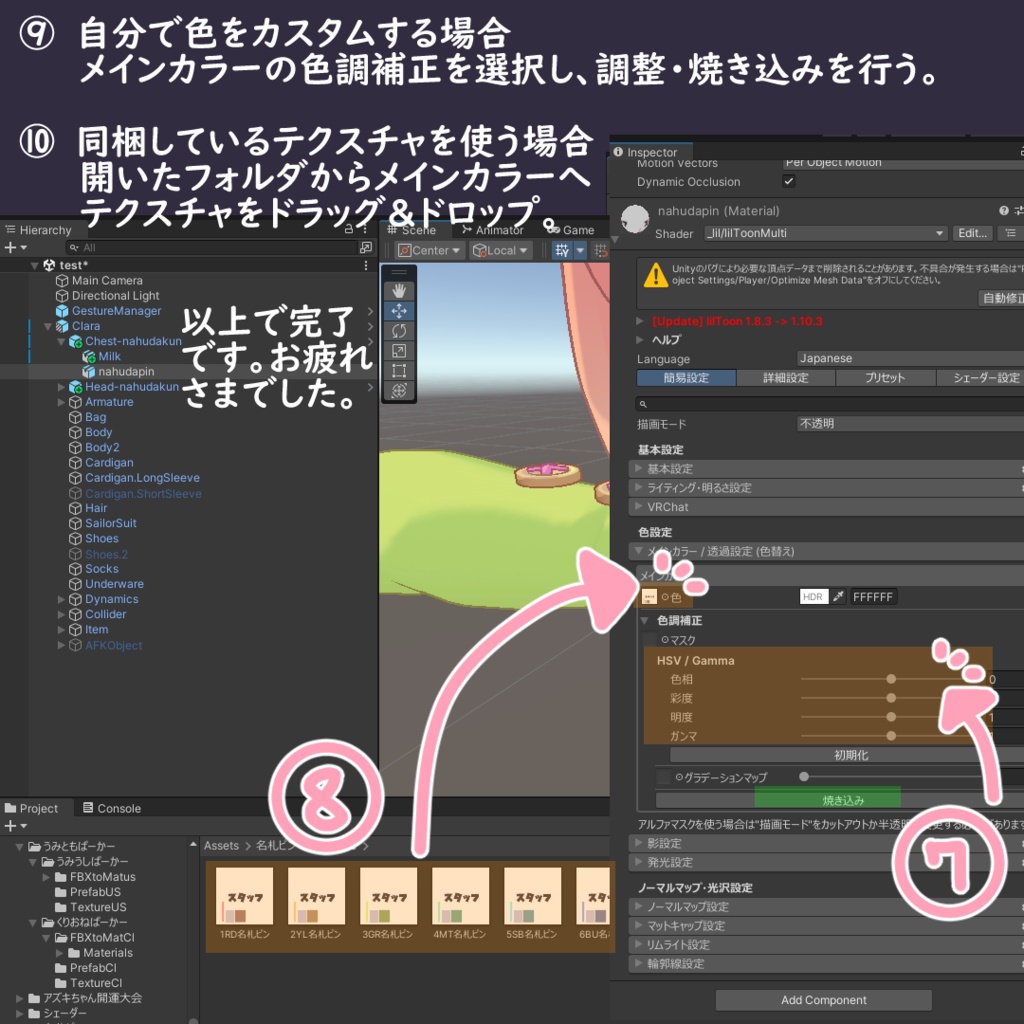
Task: Enable HDR on the main color field
Action: 813,597
